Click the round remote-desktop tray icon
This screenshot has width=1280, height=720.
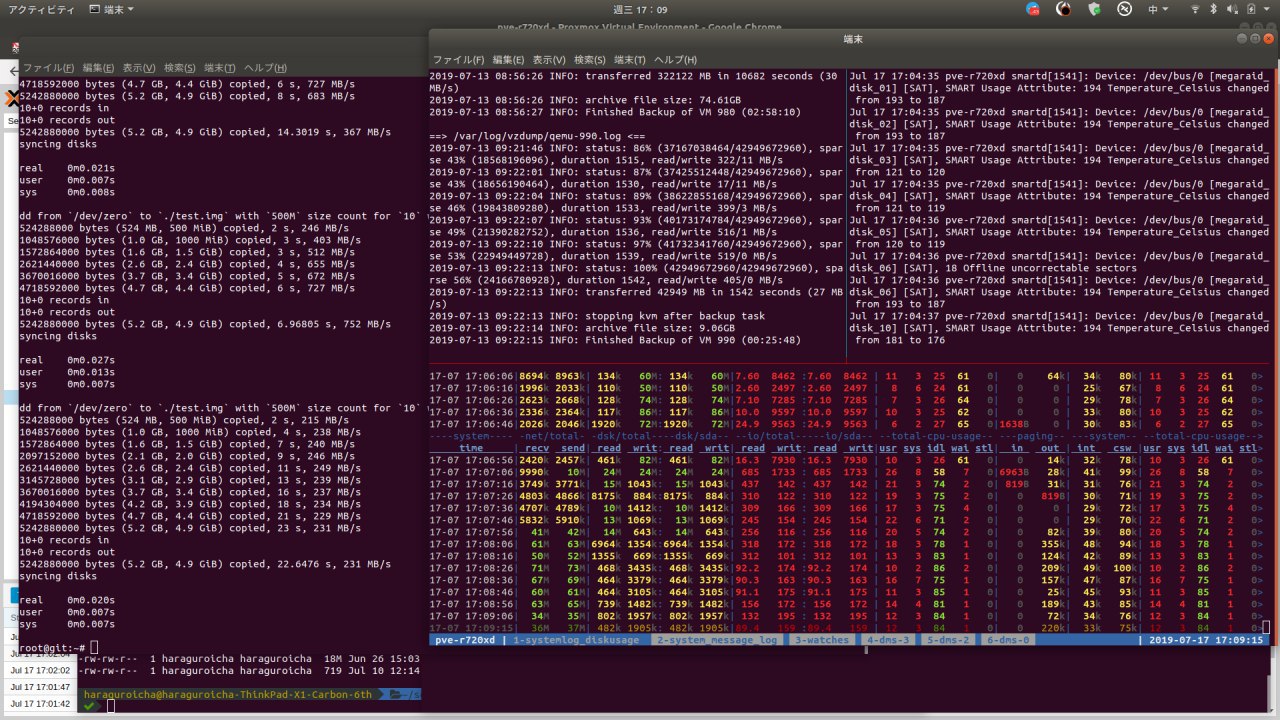pos(1124,9)
